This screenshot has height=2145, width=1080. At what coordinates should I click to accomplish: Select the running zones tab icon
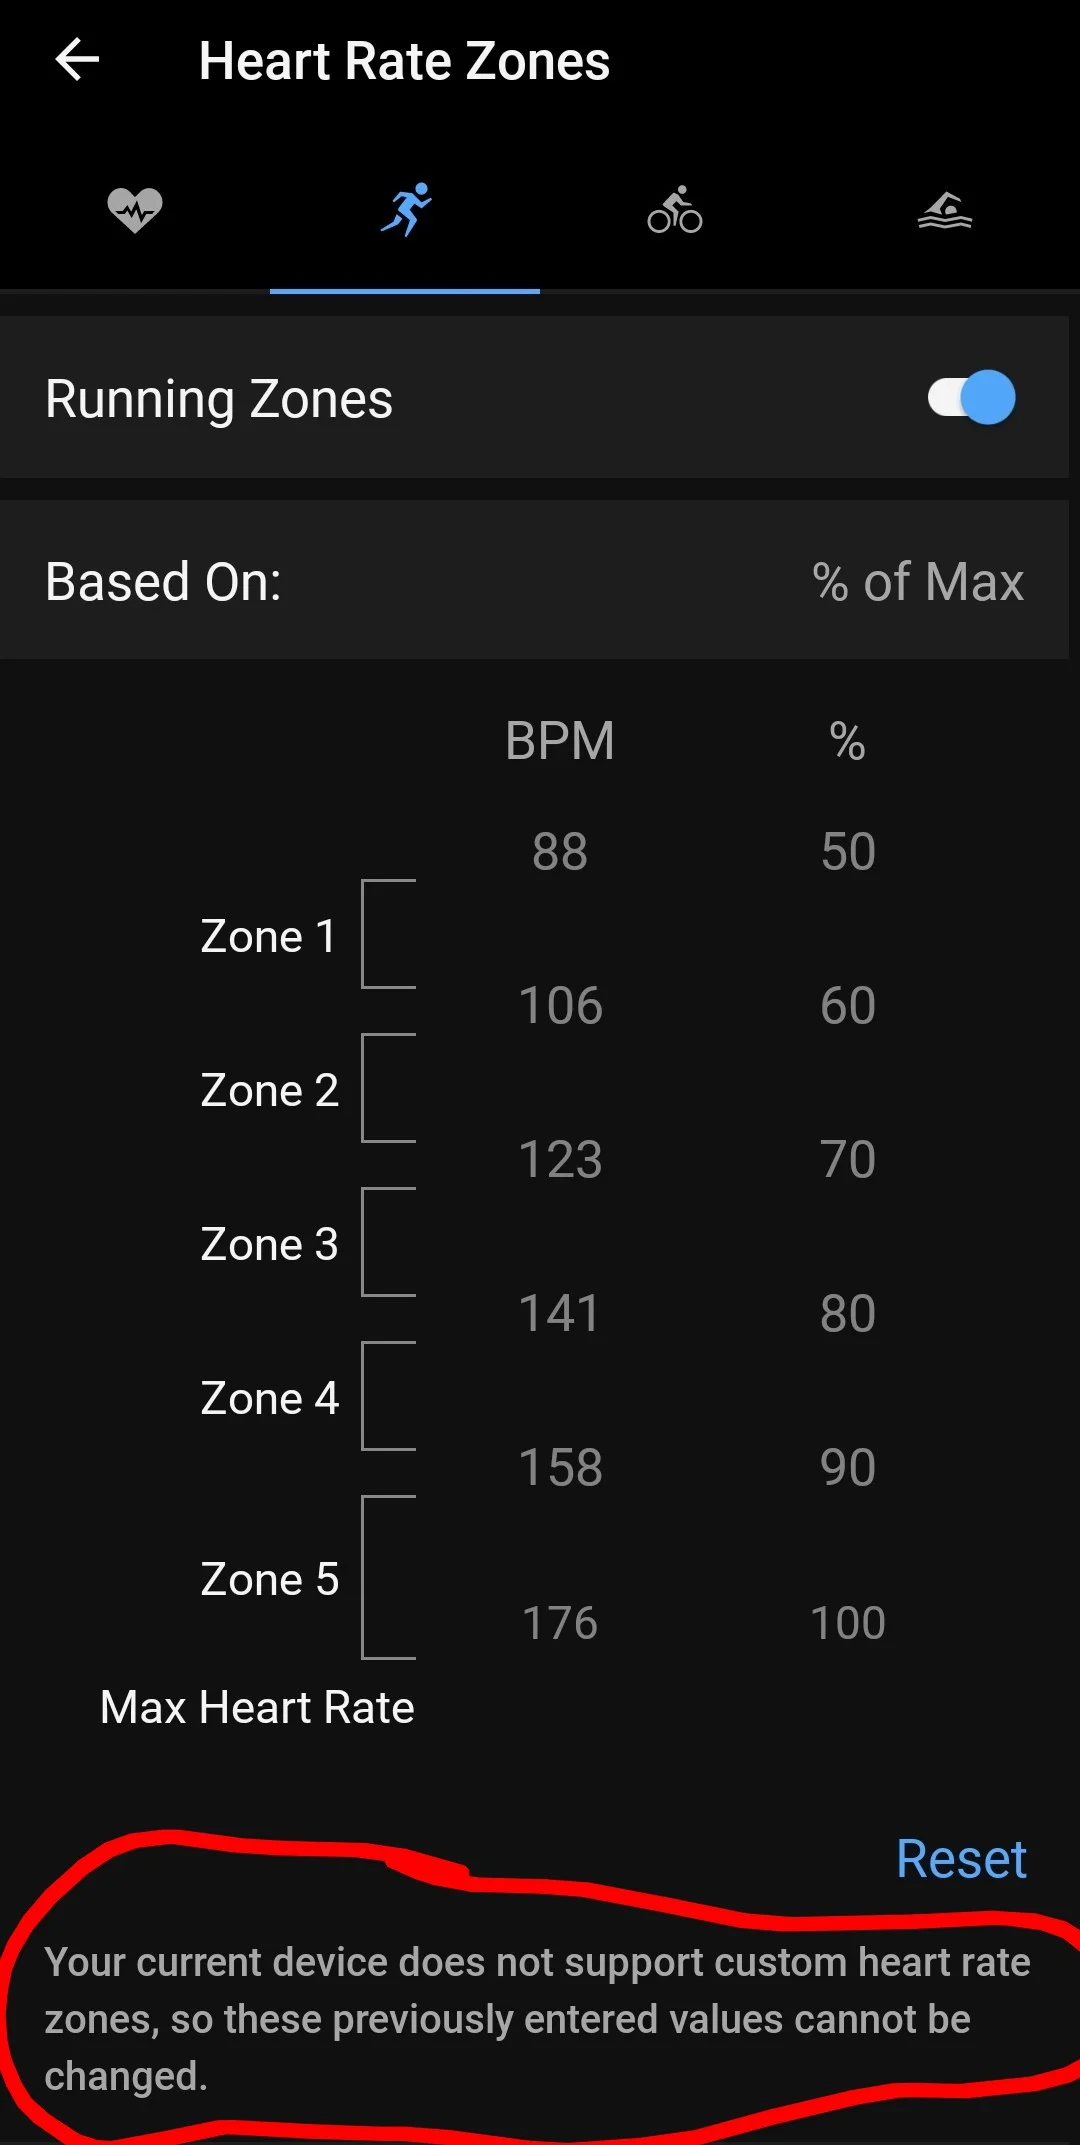pyautogui.click(x=405, y=211)
